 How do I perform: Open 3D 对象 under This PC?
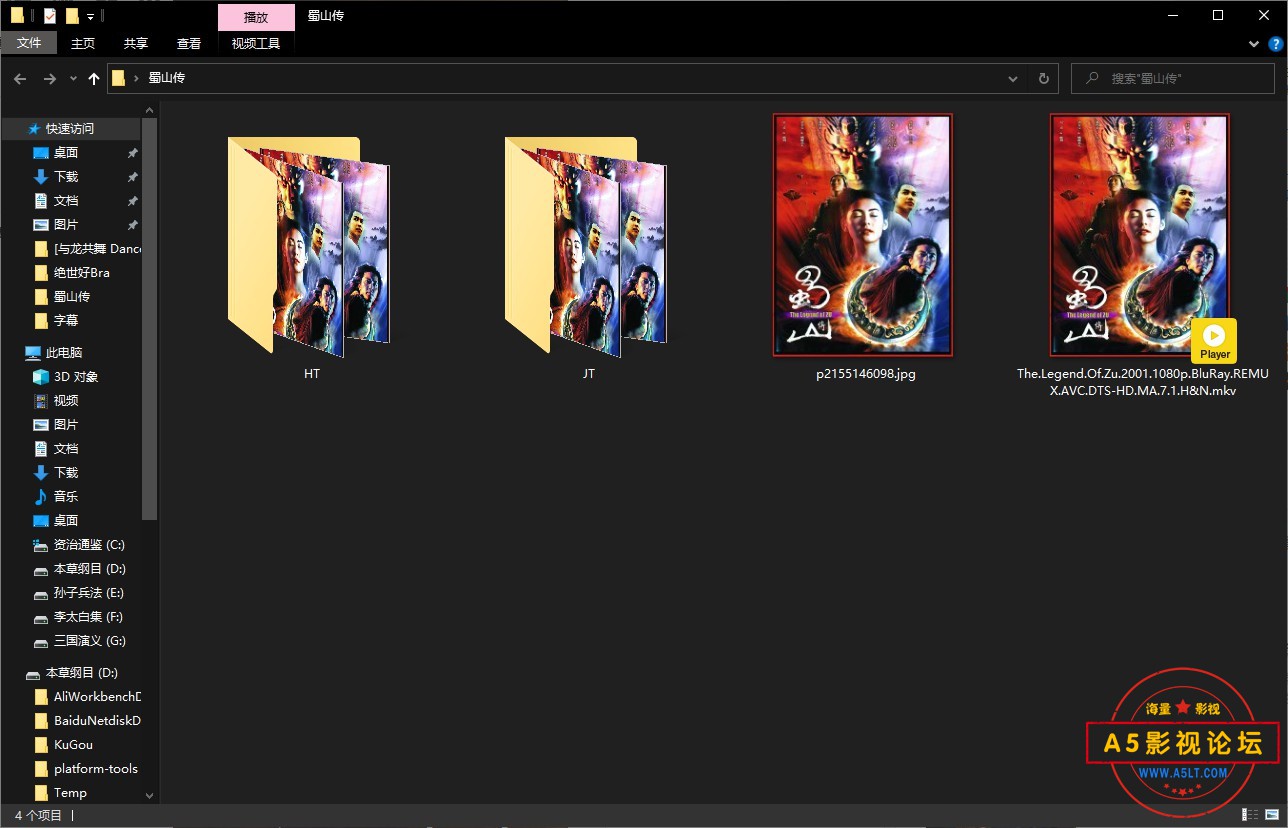[76, 376]
